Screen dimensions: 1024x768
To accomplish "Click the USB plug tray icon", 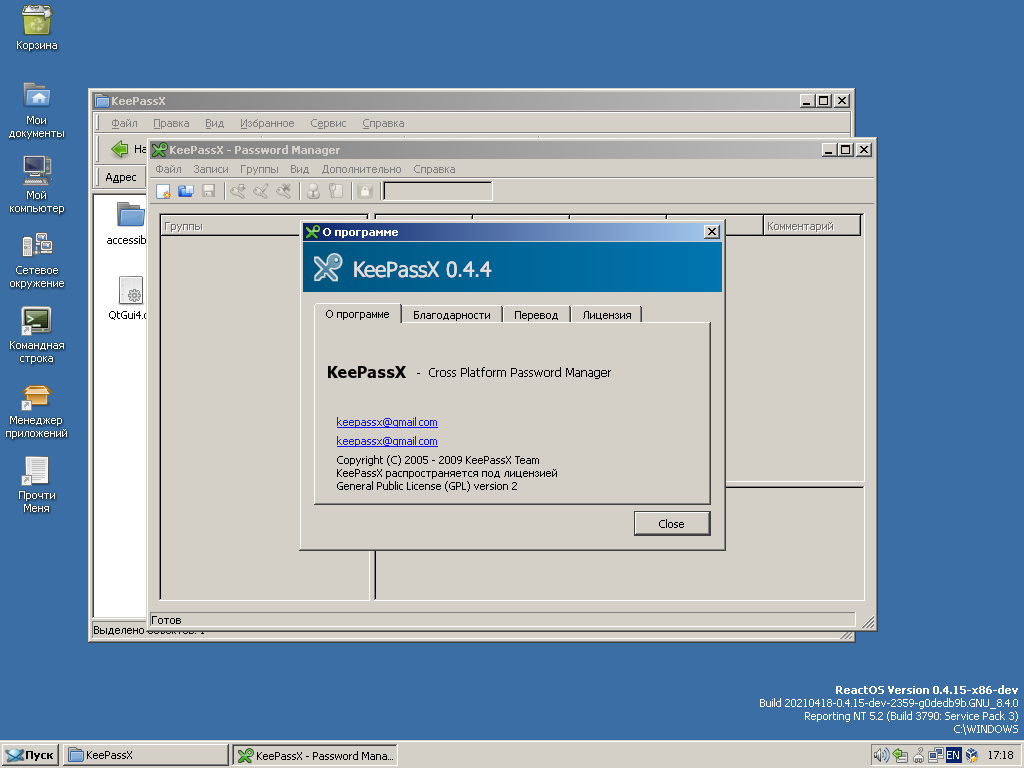I will (x=918, y=755).
